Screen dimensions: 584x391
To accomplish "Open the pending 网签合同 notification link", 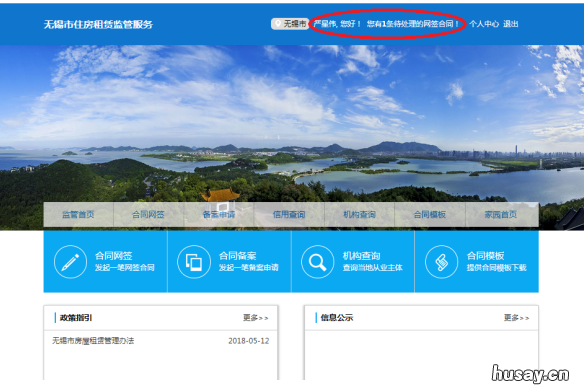I will [412, 24].
